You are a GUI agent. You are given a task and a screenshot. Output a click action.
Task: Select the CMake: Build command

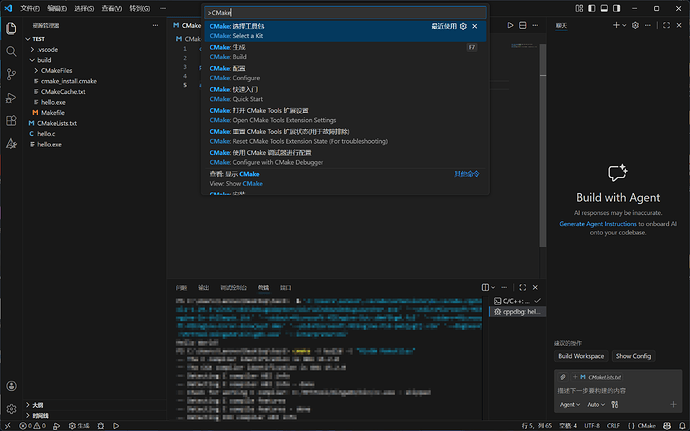click(345, 52)
